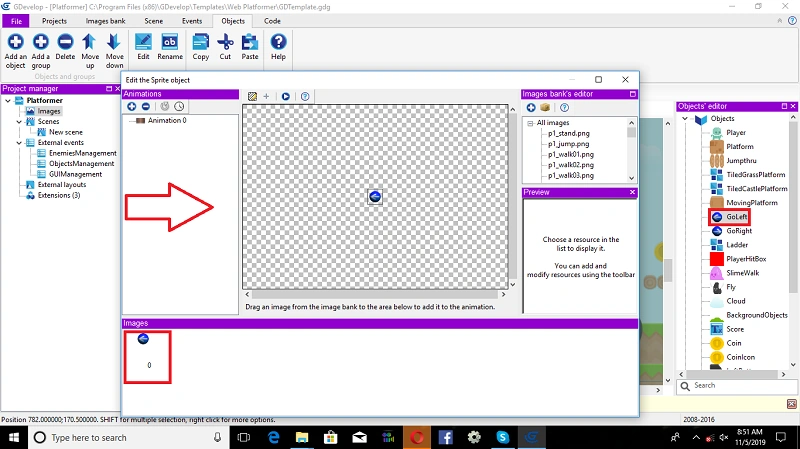Open File Explorer from taskbar
The image size is (800, 449).
click(x=302, y=437)
